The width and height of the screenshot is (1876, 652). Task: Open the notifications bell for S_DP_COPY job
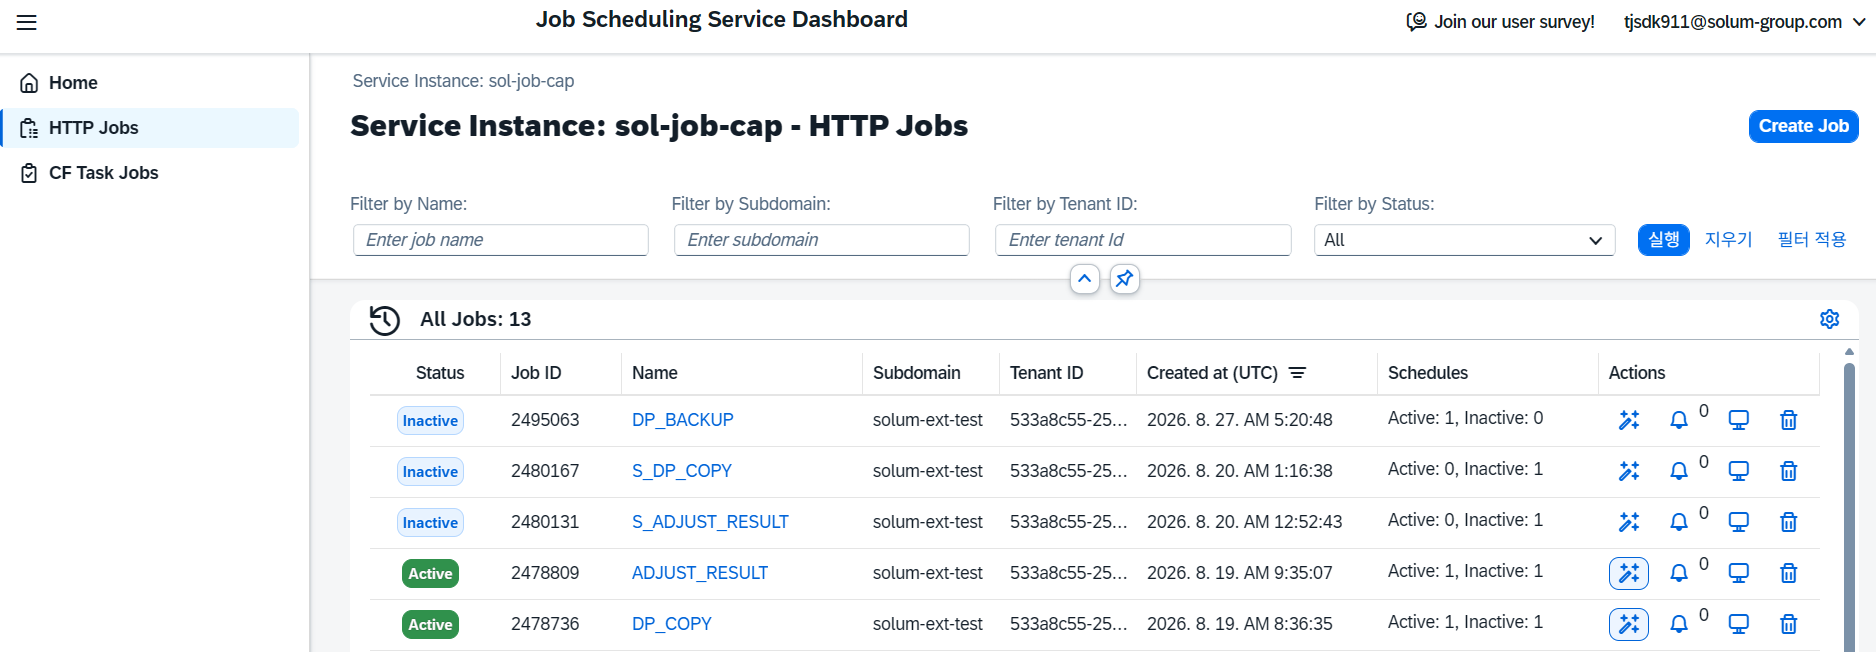(x=1679, y=471)
